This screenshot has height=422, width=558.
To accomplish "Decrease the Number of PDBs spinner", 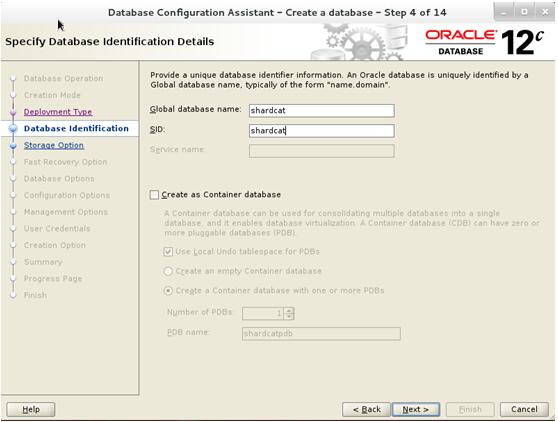I will [x=289, y=316].
